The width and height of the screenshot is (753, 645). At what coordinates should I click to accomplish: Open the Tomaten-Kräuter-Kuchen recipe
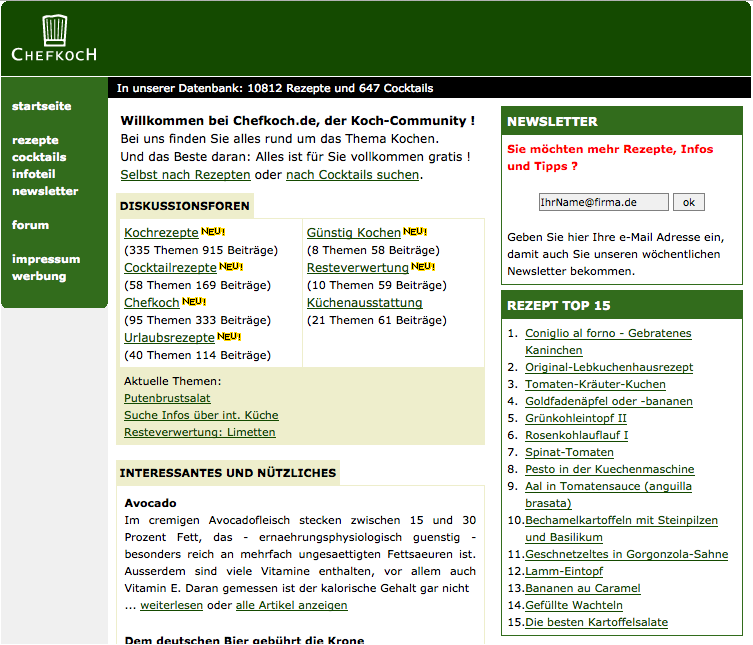point(595,385)
